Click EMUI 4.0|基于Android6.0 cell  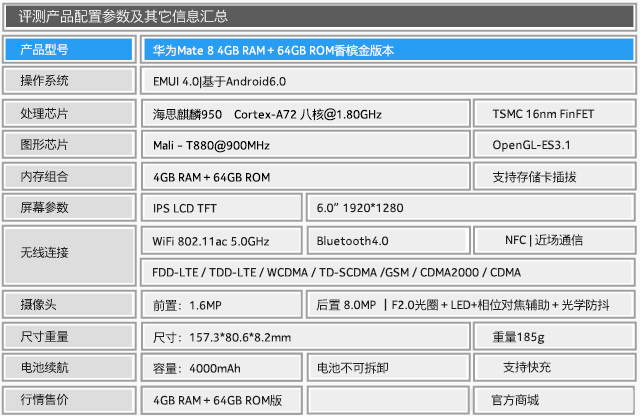click(388, 81)
